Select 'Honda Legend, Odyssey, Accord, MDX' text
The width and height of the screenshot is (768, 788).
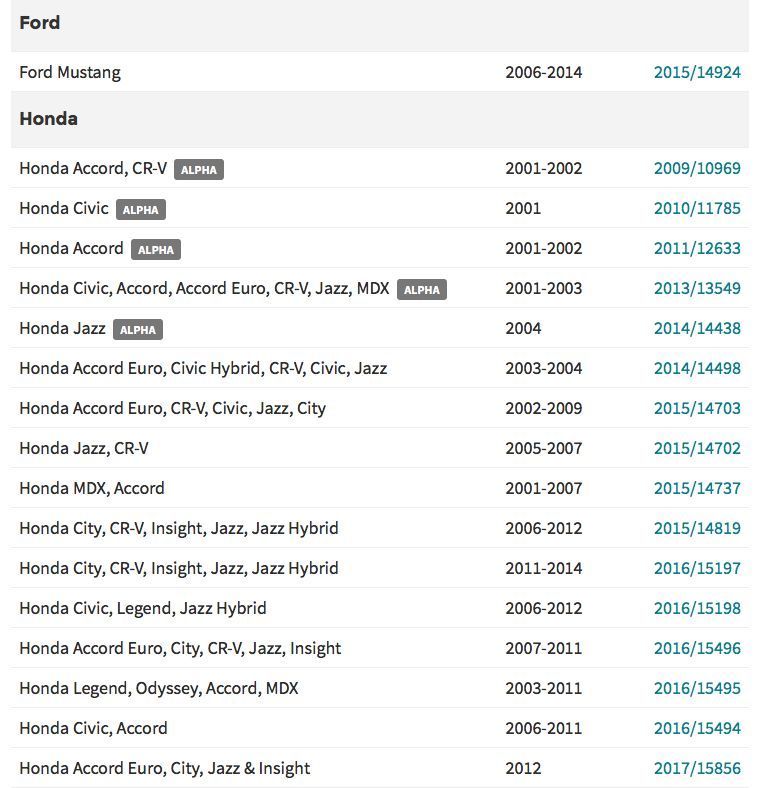pyautogui.click(x=159, y=689)
